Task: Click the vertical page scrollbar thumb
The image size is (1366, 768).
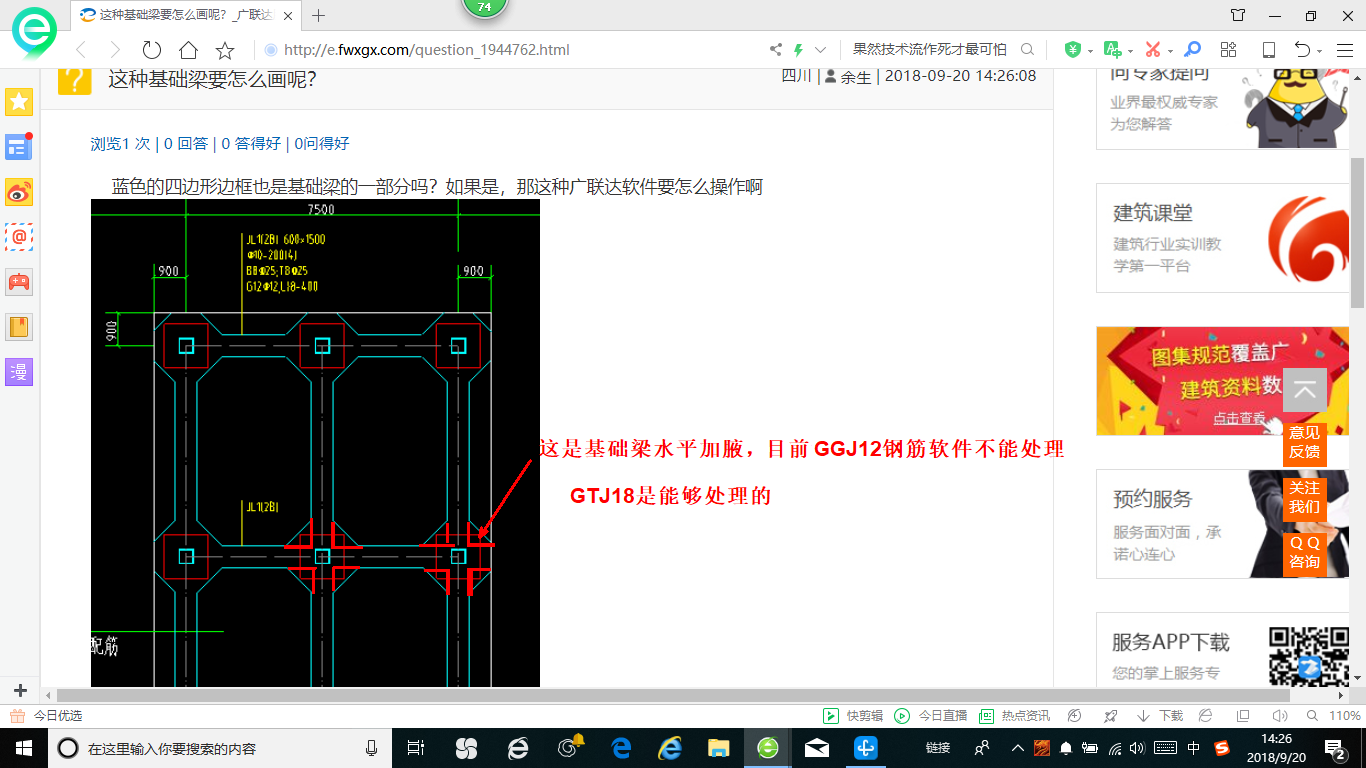Action: pyautogui.click(x=1357, y=235)
